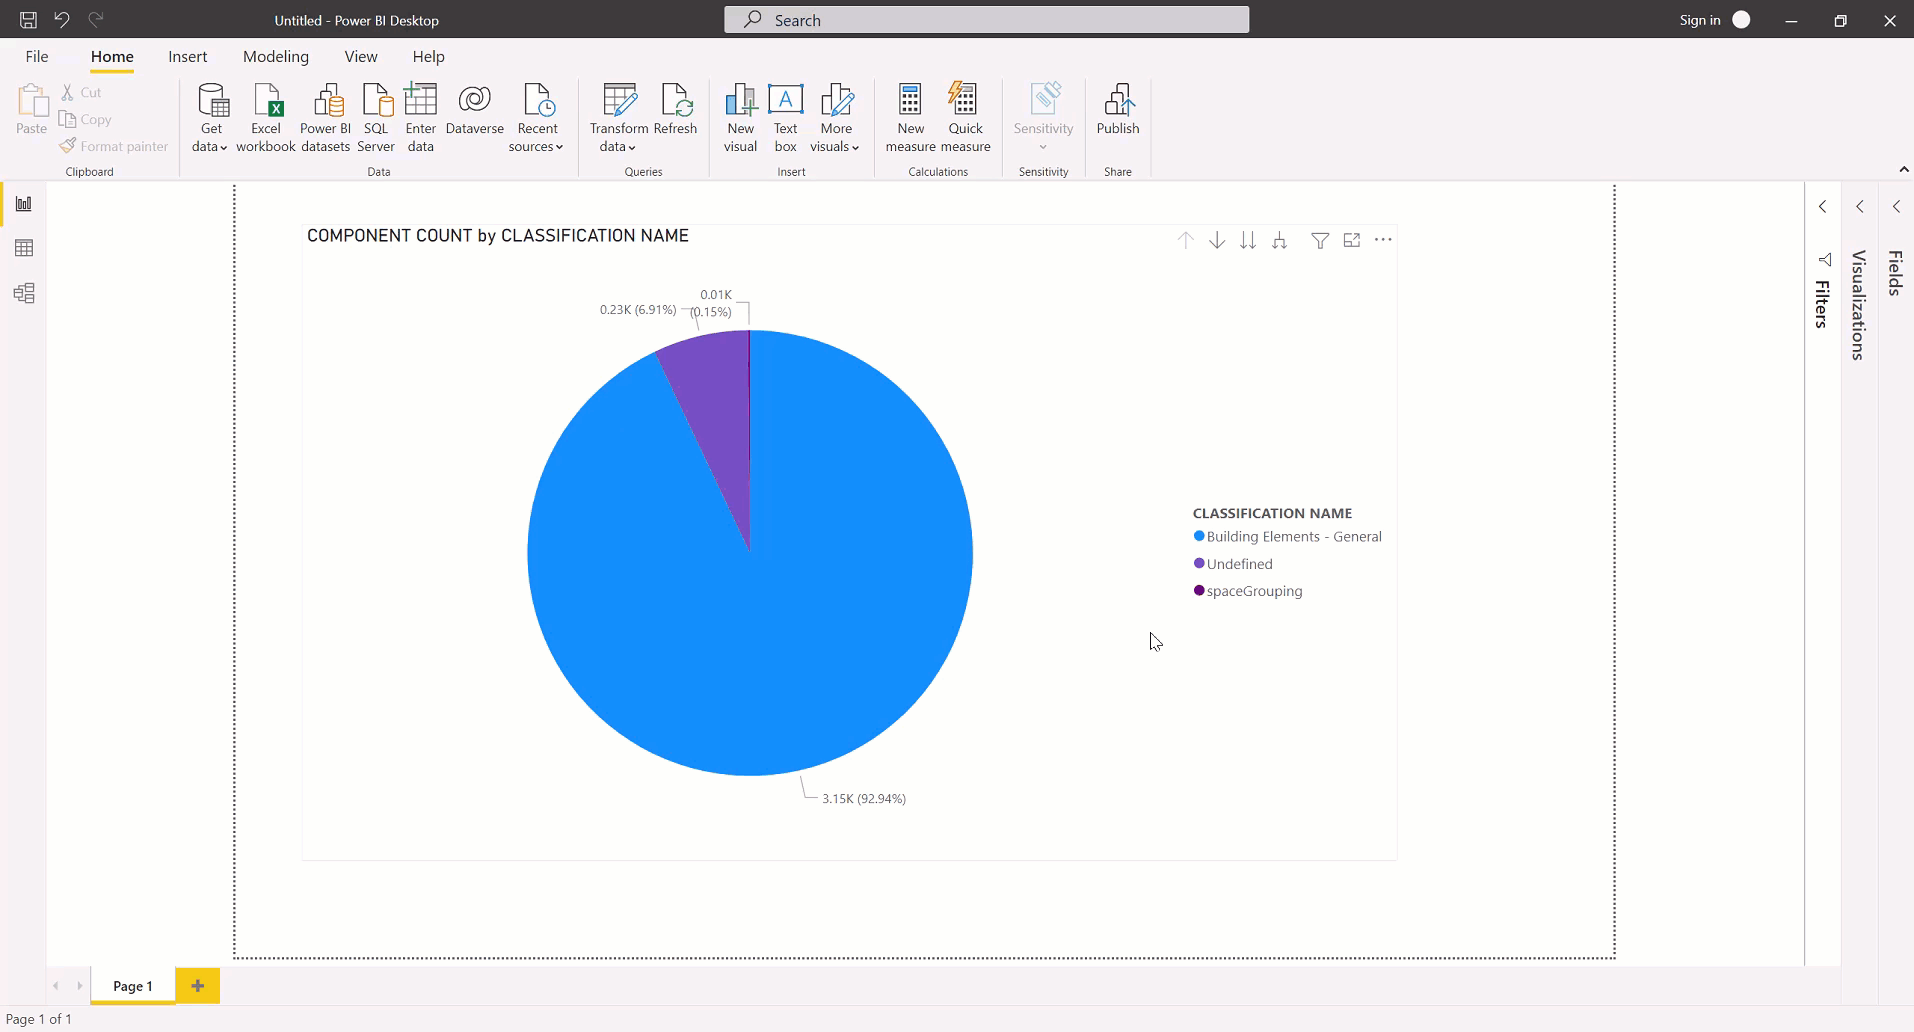Expand all down one hierarchy level

[x=1280, y=240]
